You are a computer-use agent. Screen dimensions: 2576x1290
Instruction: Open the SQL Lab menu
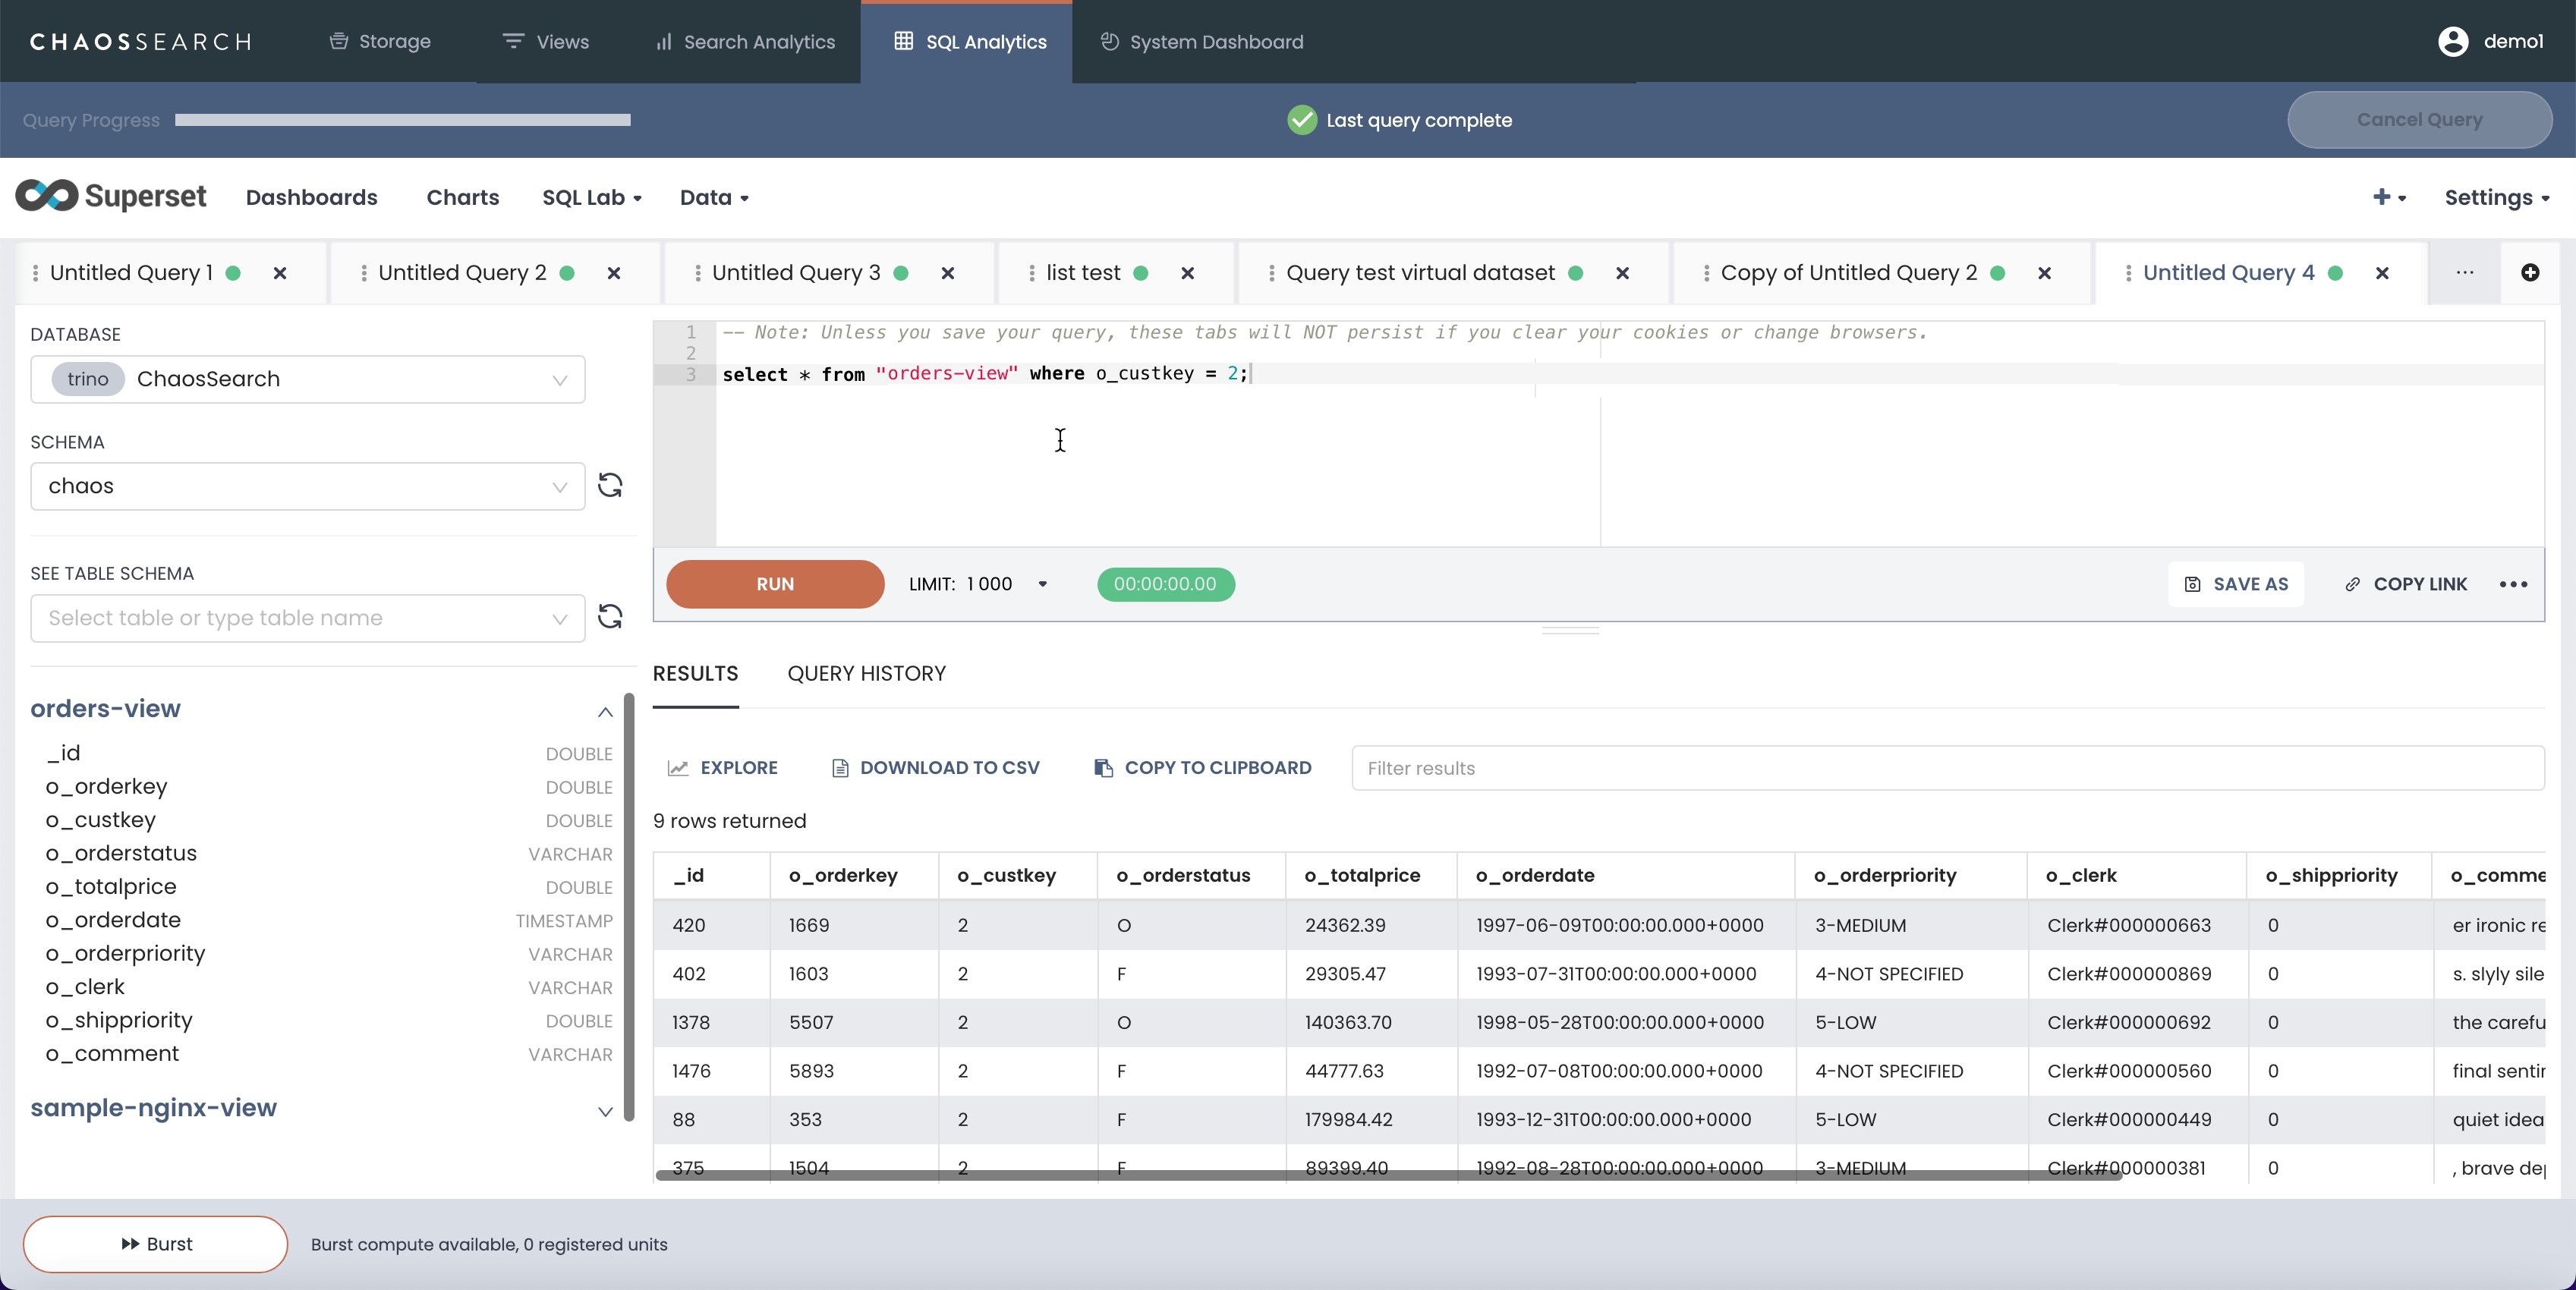click(x=591, y=197)
